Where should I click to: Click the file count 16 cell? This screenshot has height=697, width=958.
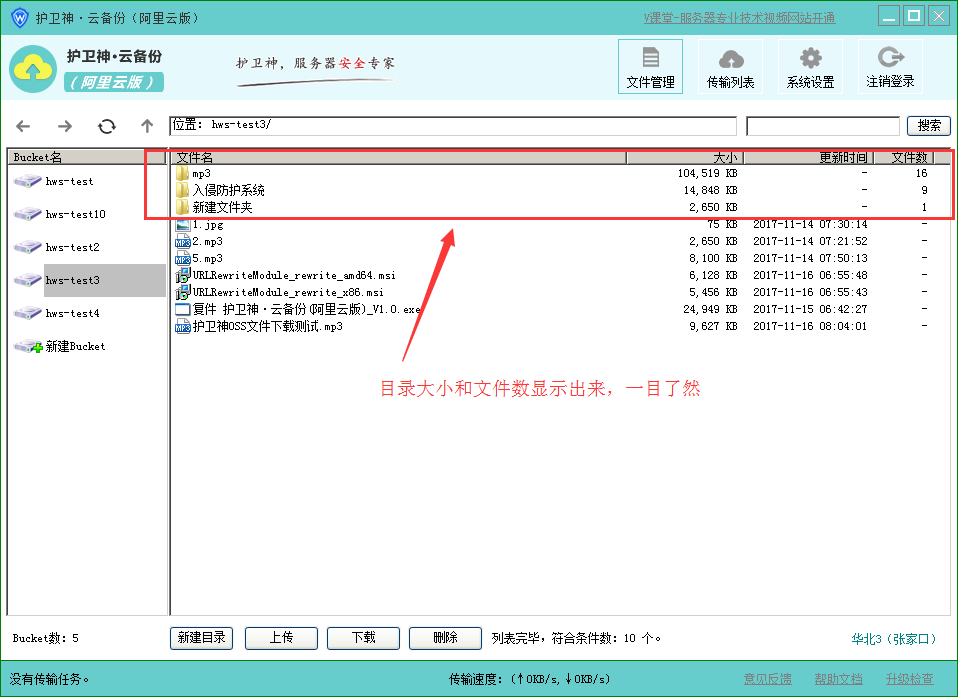click(x=921, y=173)
